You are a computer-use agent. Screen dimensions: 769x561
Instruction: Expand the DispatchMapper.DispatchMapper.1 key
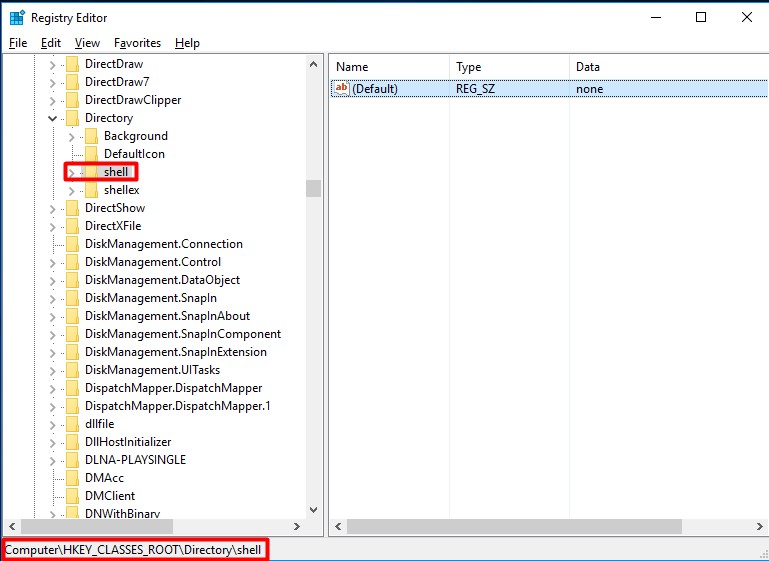coord(52,407)
